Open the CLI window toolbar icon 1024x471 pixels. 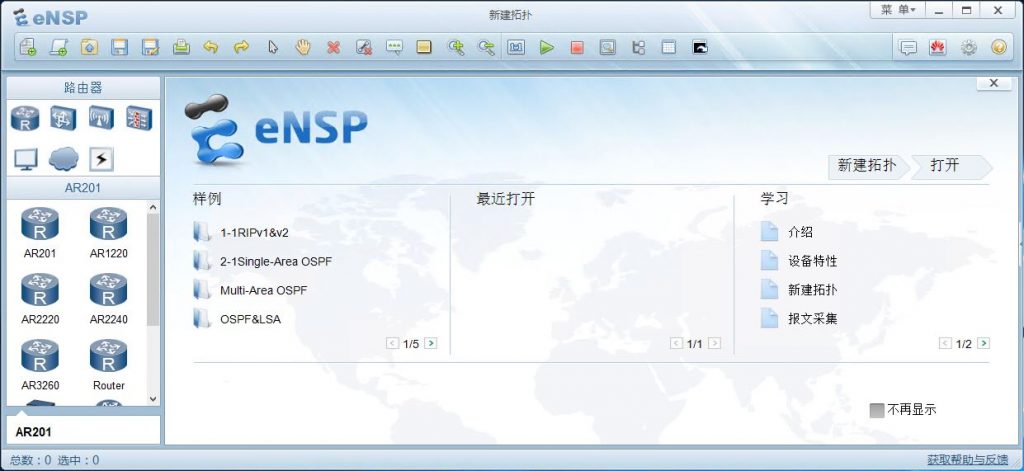click(x=699, y=47)
